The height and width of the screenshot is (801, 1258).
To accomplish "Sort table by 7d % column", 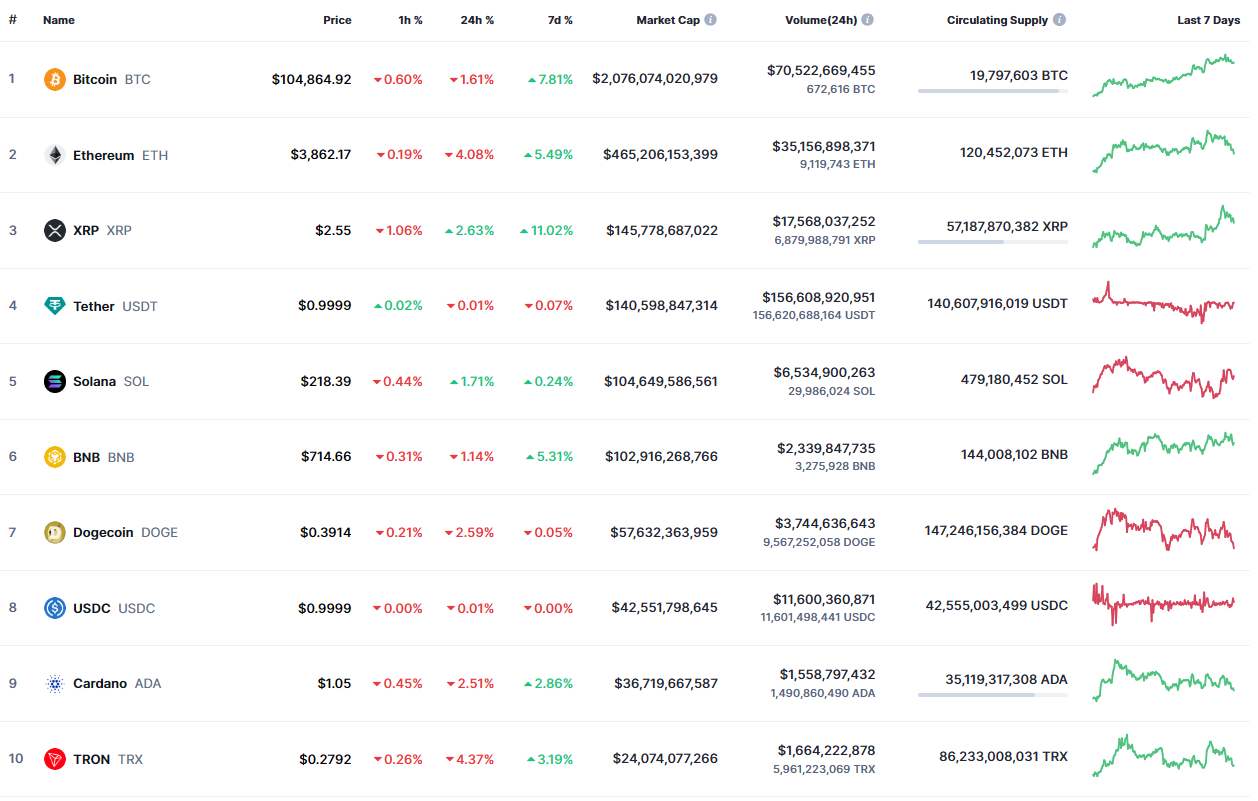I will [560, 20].
